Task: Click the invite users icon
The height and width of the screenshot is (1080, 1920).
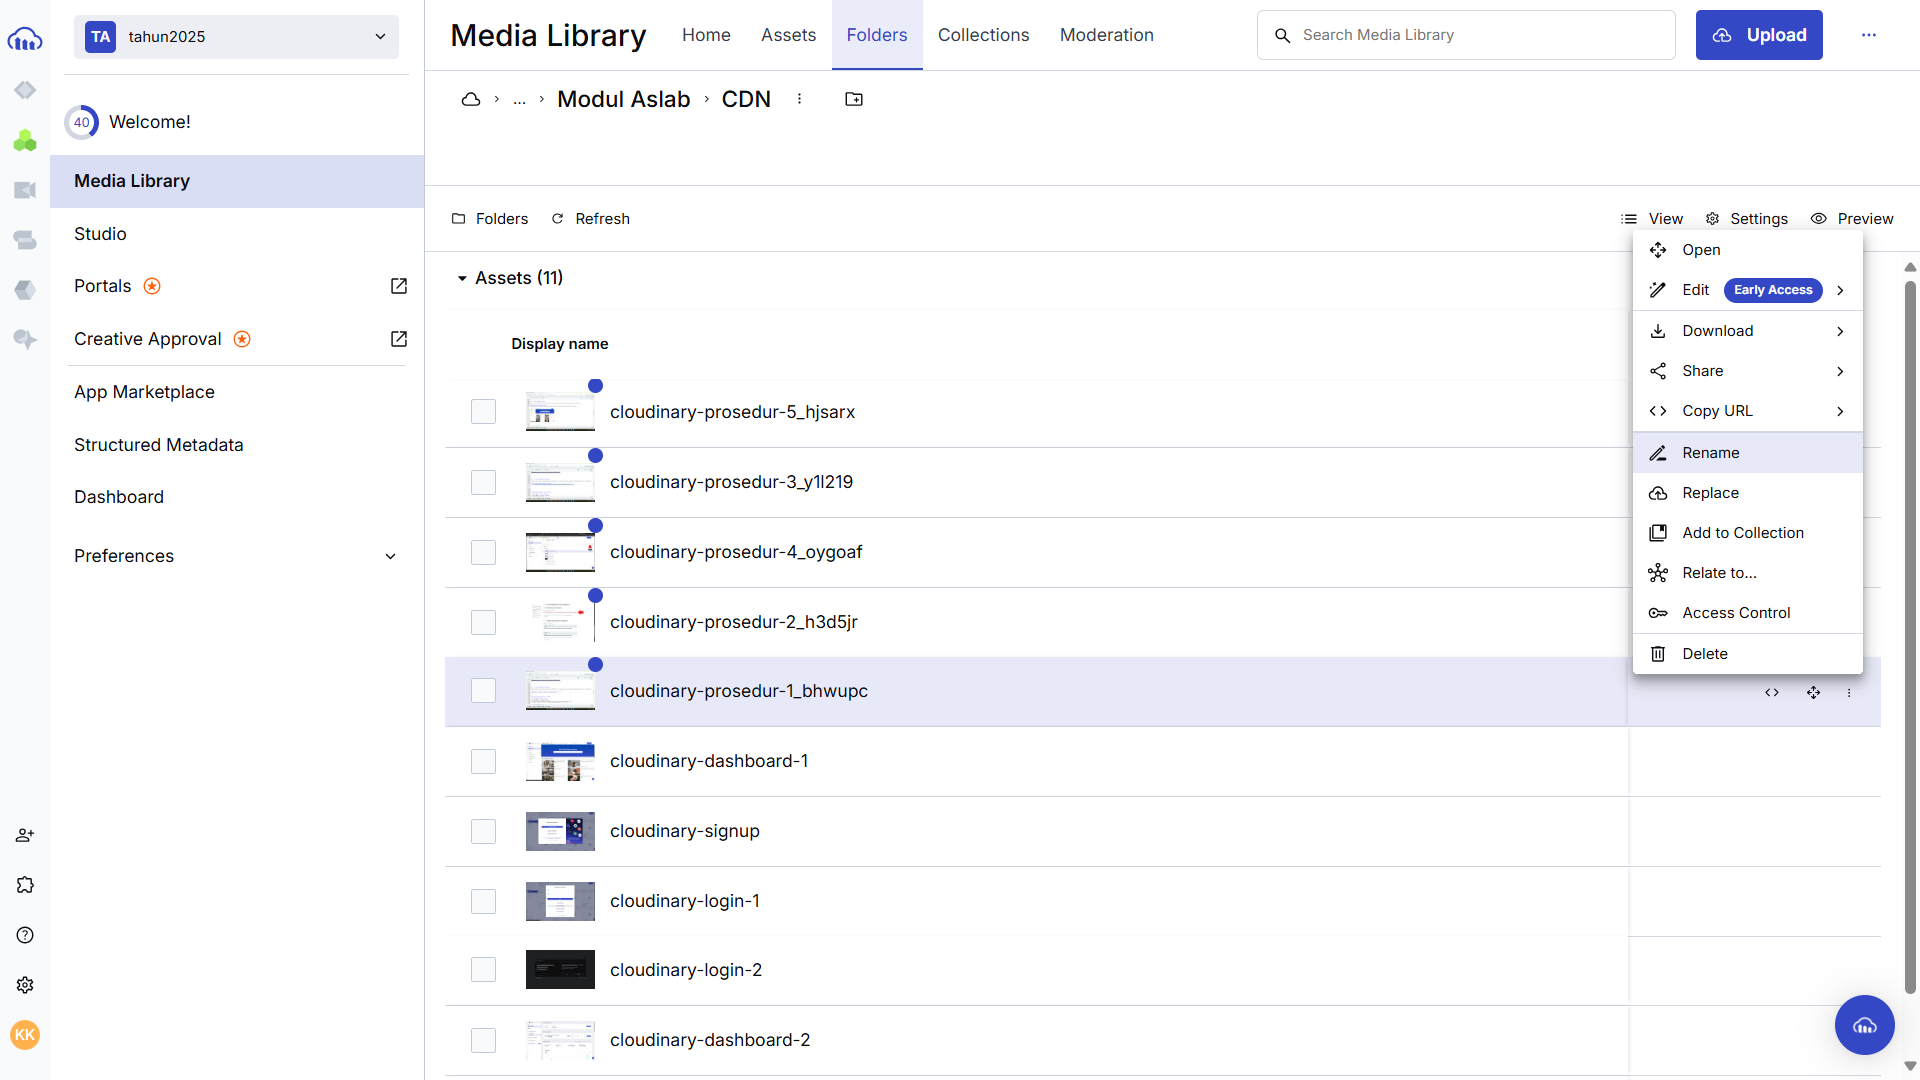Action: point(25,835)
